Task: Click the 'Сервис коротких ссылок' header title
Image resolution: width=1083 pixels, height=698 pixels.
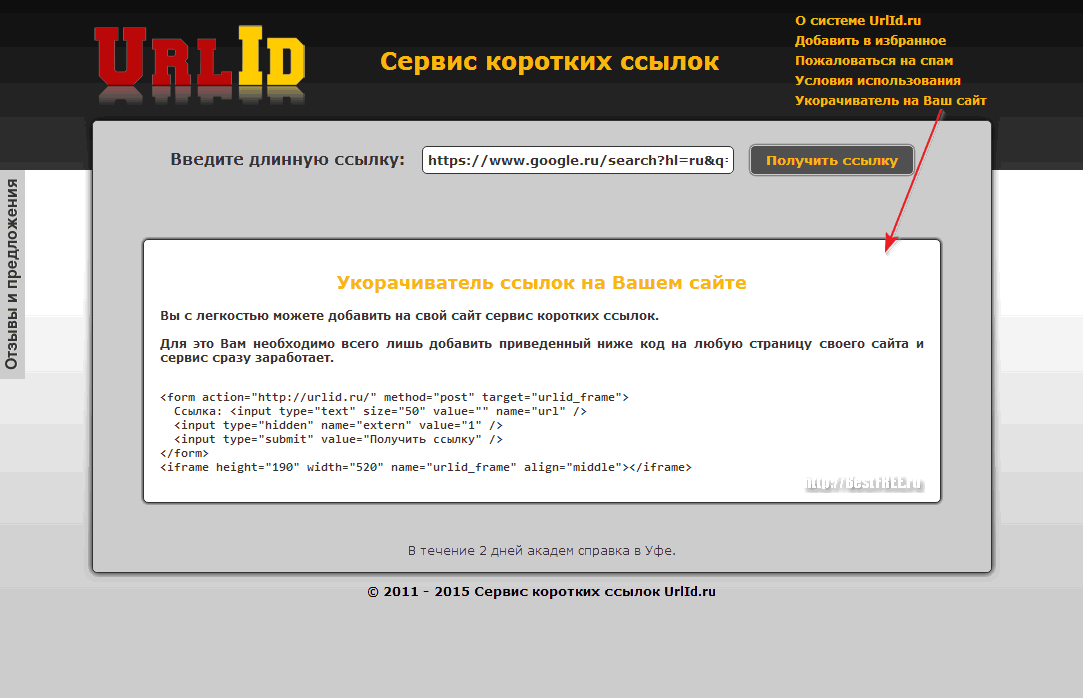Action: tap(549, 62)
